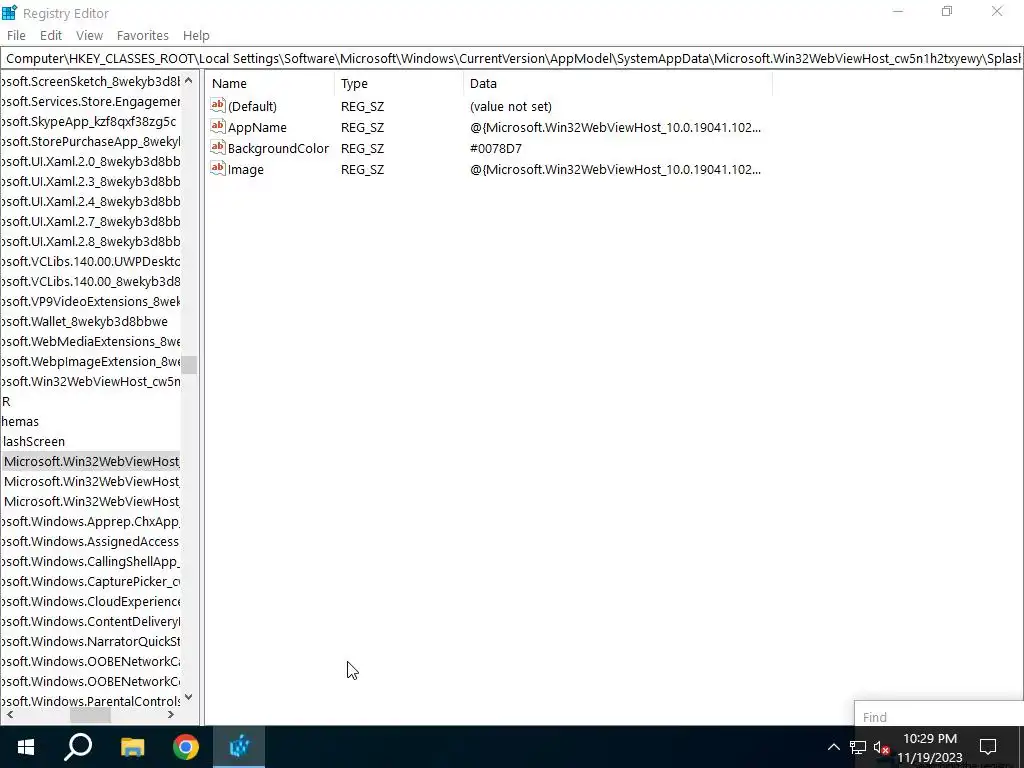1024x768 pixels.
Task: Select the ScreenSketch_8wekyb3d8 tree key
Action: tap(90, 81)
